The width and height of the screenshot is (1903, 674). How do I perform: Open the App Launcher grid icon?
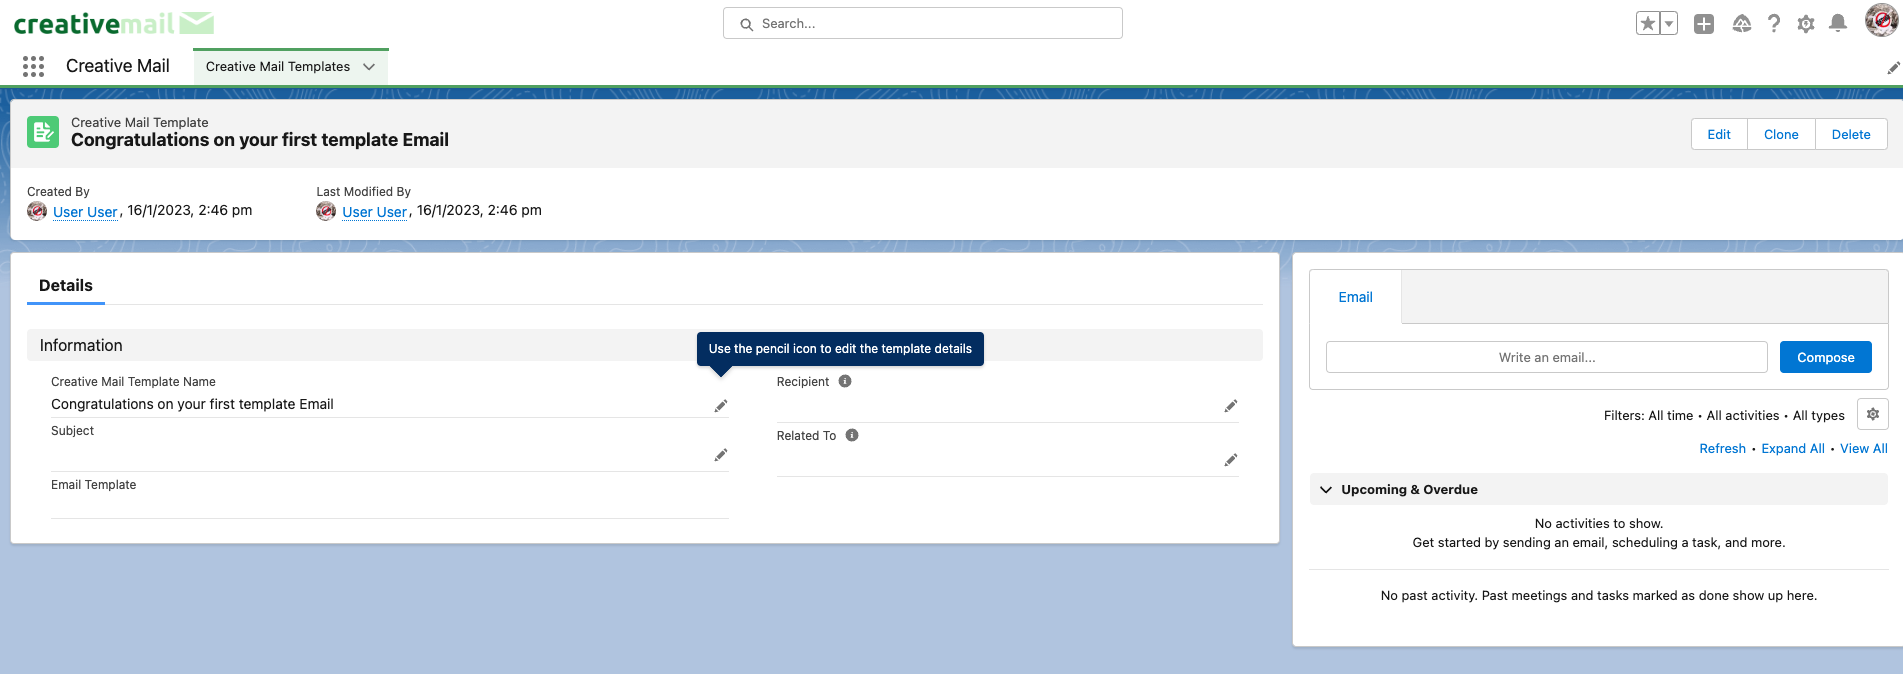coord(33,66)
